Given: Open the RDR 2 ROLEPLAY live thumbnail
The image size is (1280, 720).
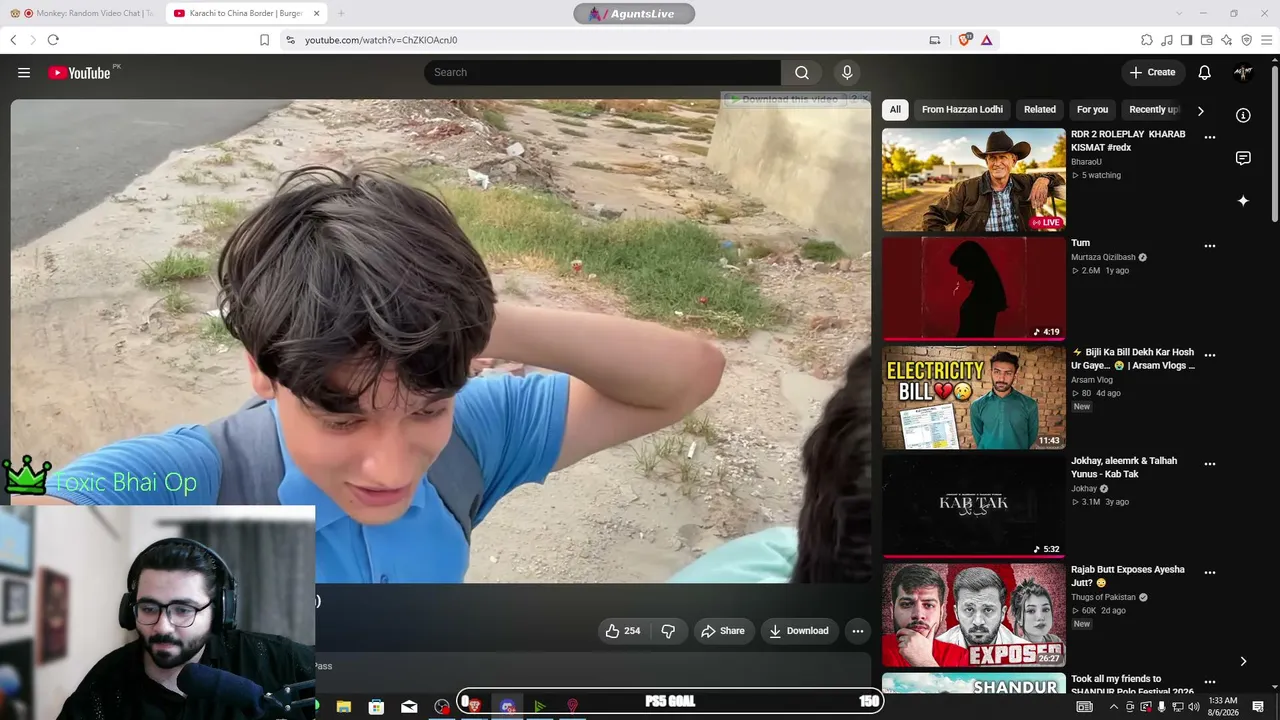Looking at the screenshot, I should [x=974, y=180].
